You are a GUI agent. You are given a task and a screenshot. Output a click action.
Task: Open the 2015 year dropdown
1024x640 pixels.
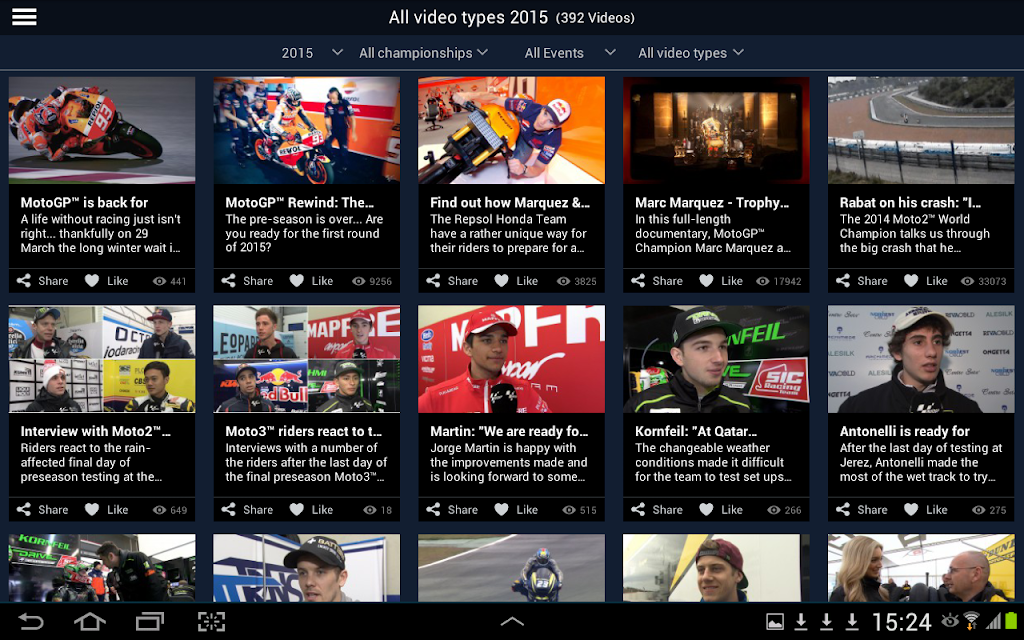312,53
